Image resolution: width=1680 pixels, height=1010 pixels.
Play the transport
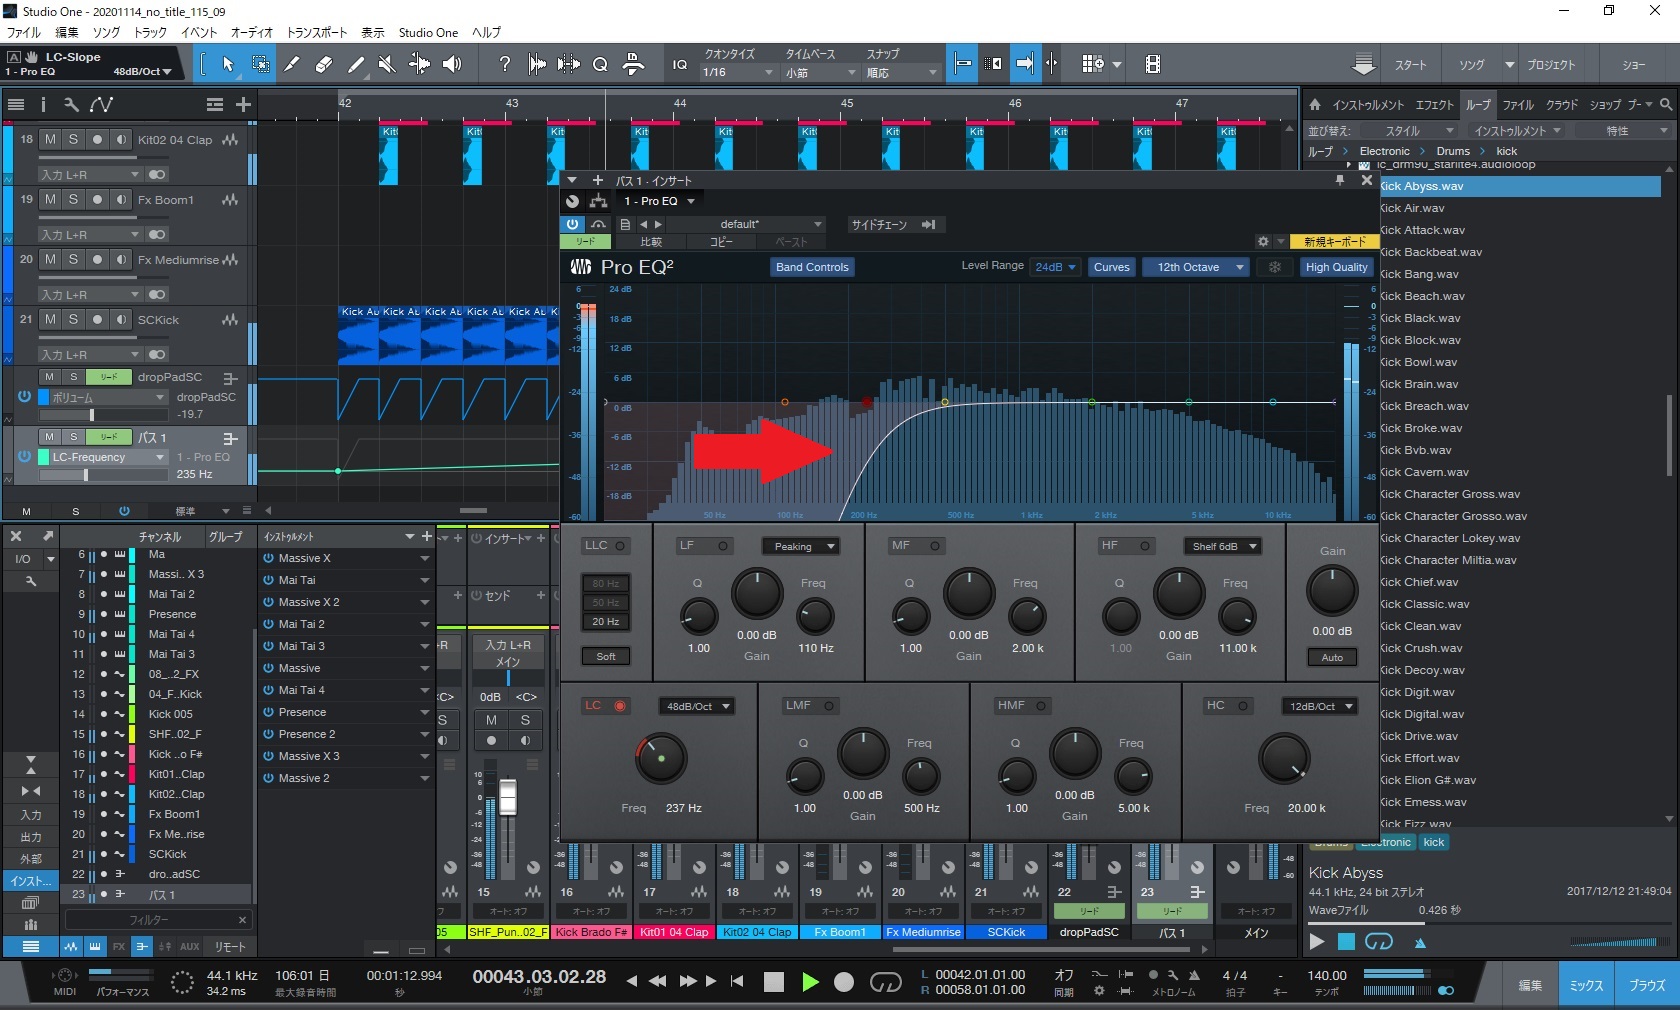[810, 982]
